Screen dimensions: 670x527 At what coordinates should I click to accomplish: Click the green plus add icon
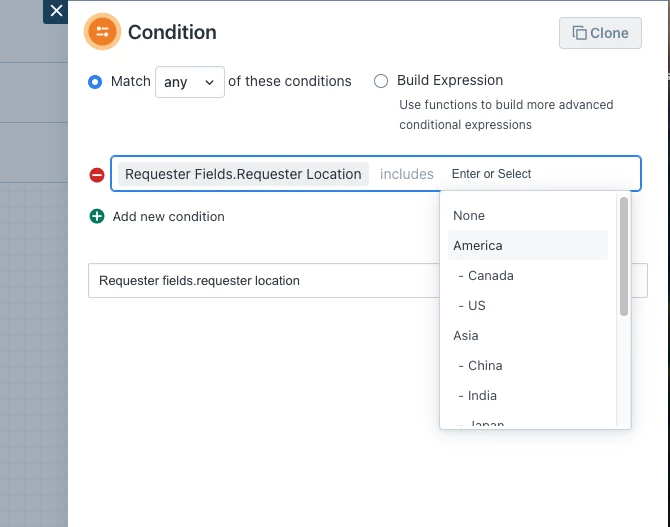pos(97,216)
